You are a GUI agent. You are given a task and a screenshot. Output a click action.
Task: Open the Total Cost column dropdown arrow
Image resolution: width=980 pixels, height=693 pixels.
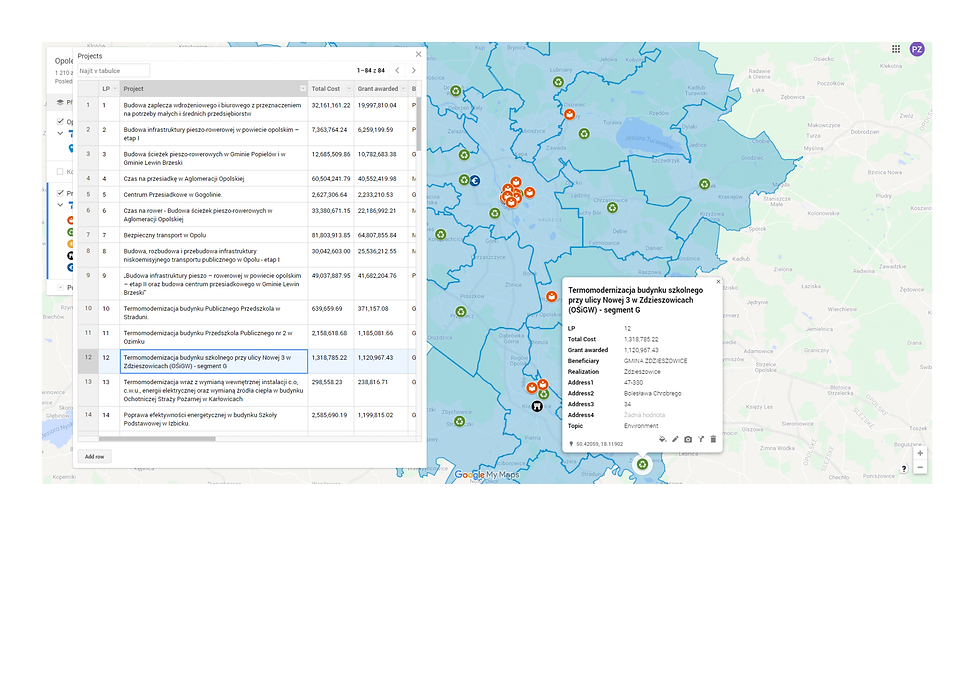pos(349,89)
